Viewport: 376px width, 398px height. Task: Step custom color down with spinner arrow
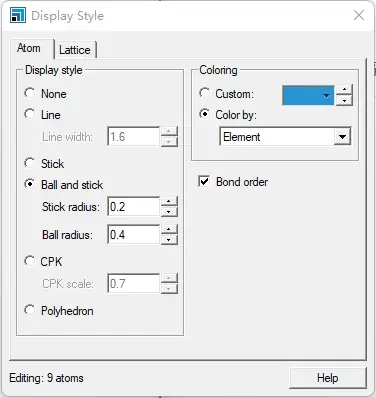344,100
